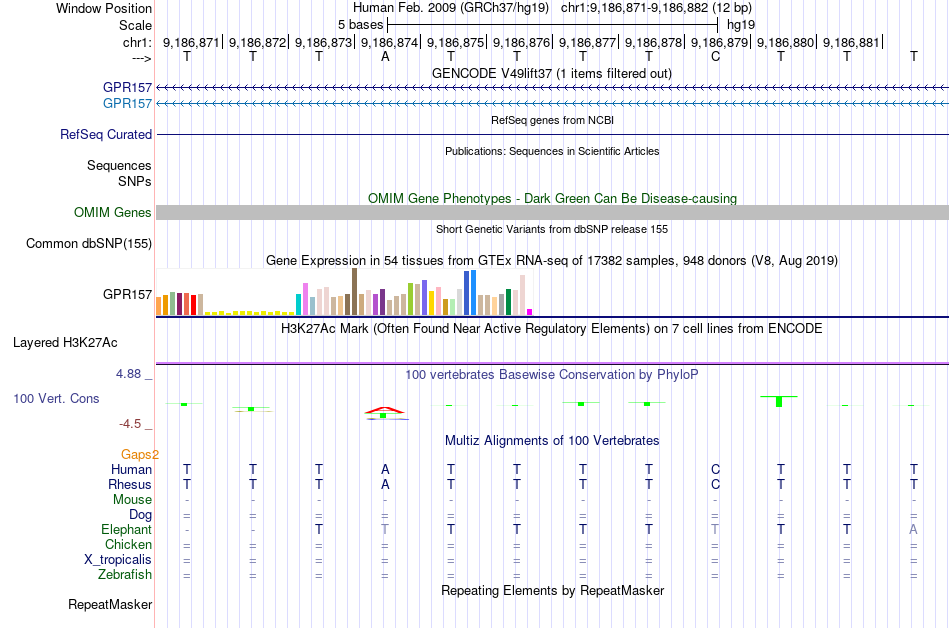This screenshot has height=628, width=950.
Task: Click the Sequences track label
Action: (119, 165)
